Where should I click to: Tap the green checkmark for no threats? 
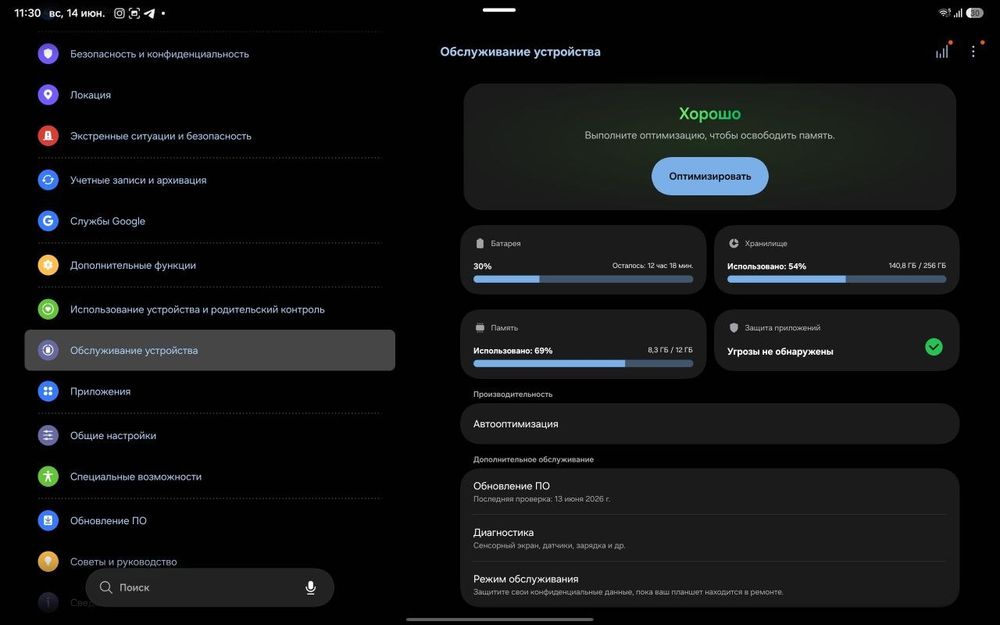point(934,346)
